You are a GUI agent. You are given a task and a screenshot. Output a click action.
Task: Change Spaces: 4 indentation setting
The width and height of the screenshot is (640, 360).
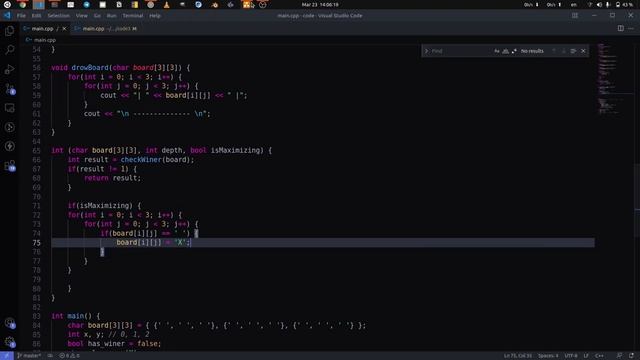(548, 356)
